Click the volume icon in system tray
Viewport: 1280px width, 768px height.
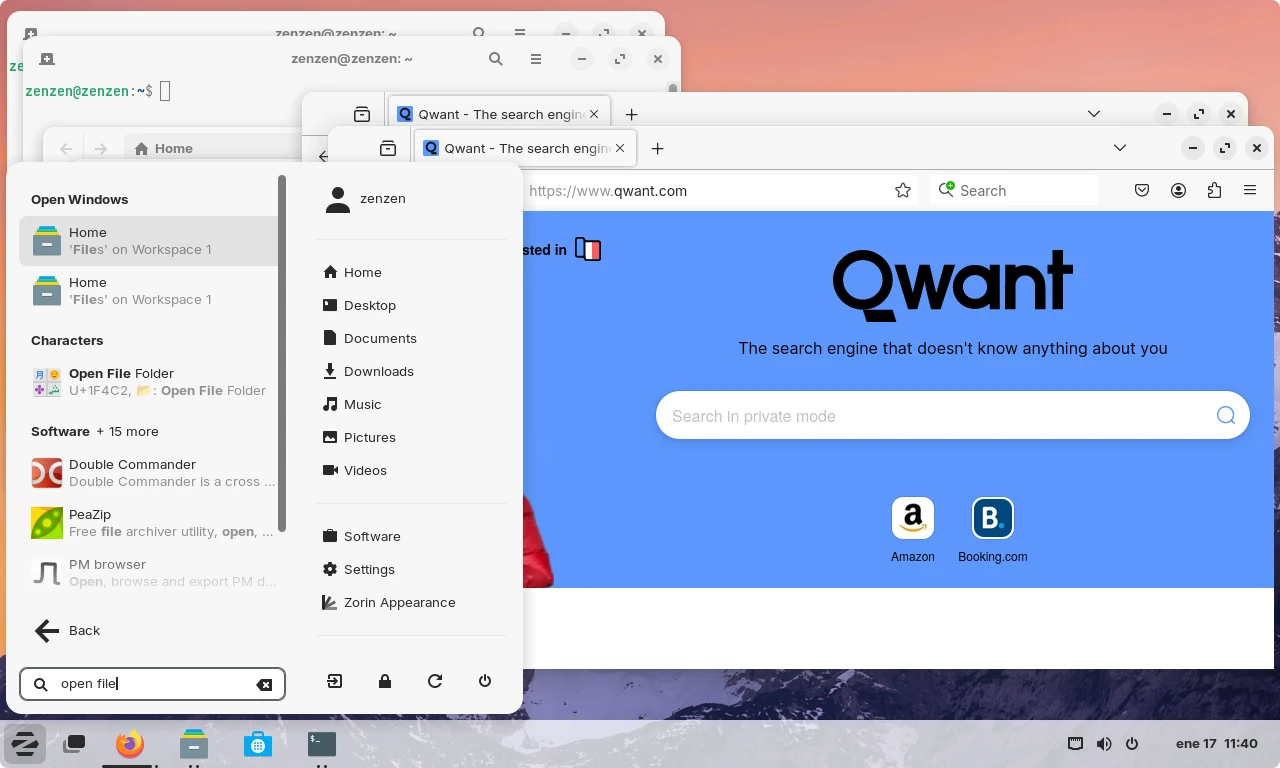pyautogui.click(x=1104, y=744)
